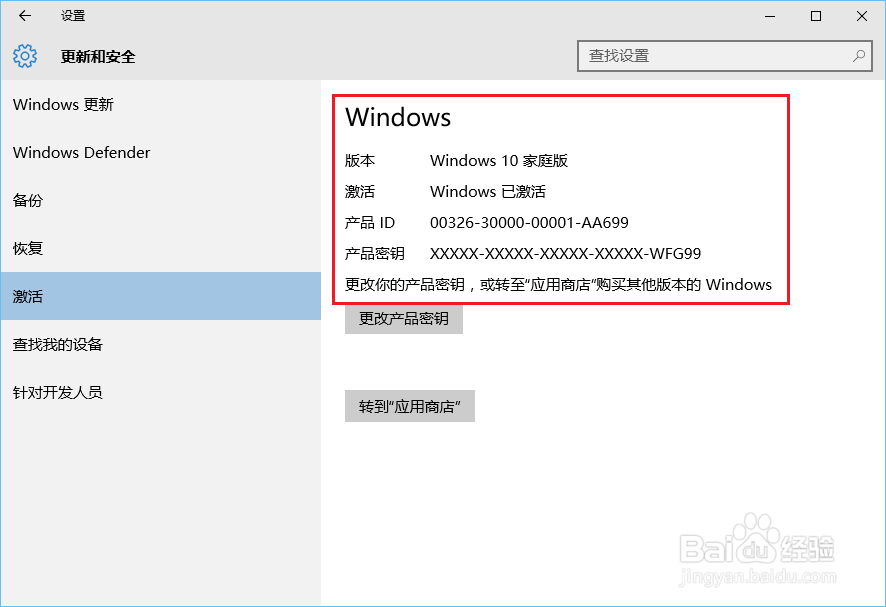Click the settings gear icon
Viewport: 886px width, 607px height.
25,56
